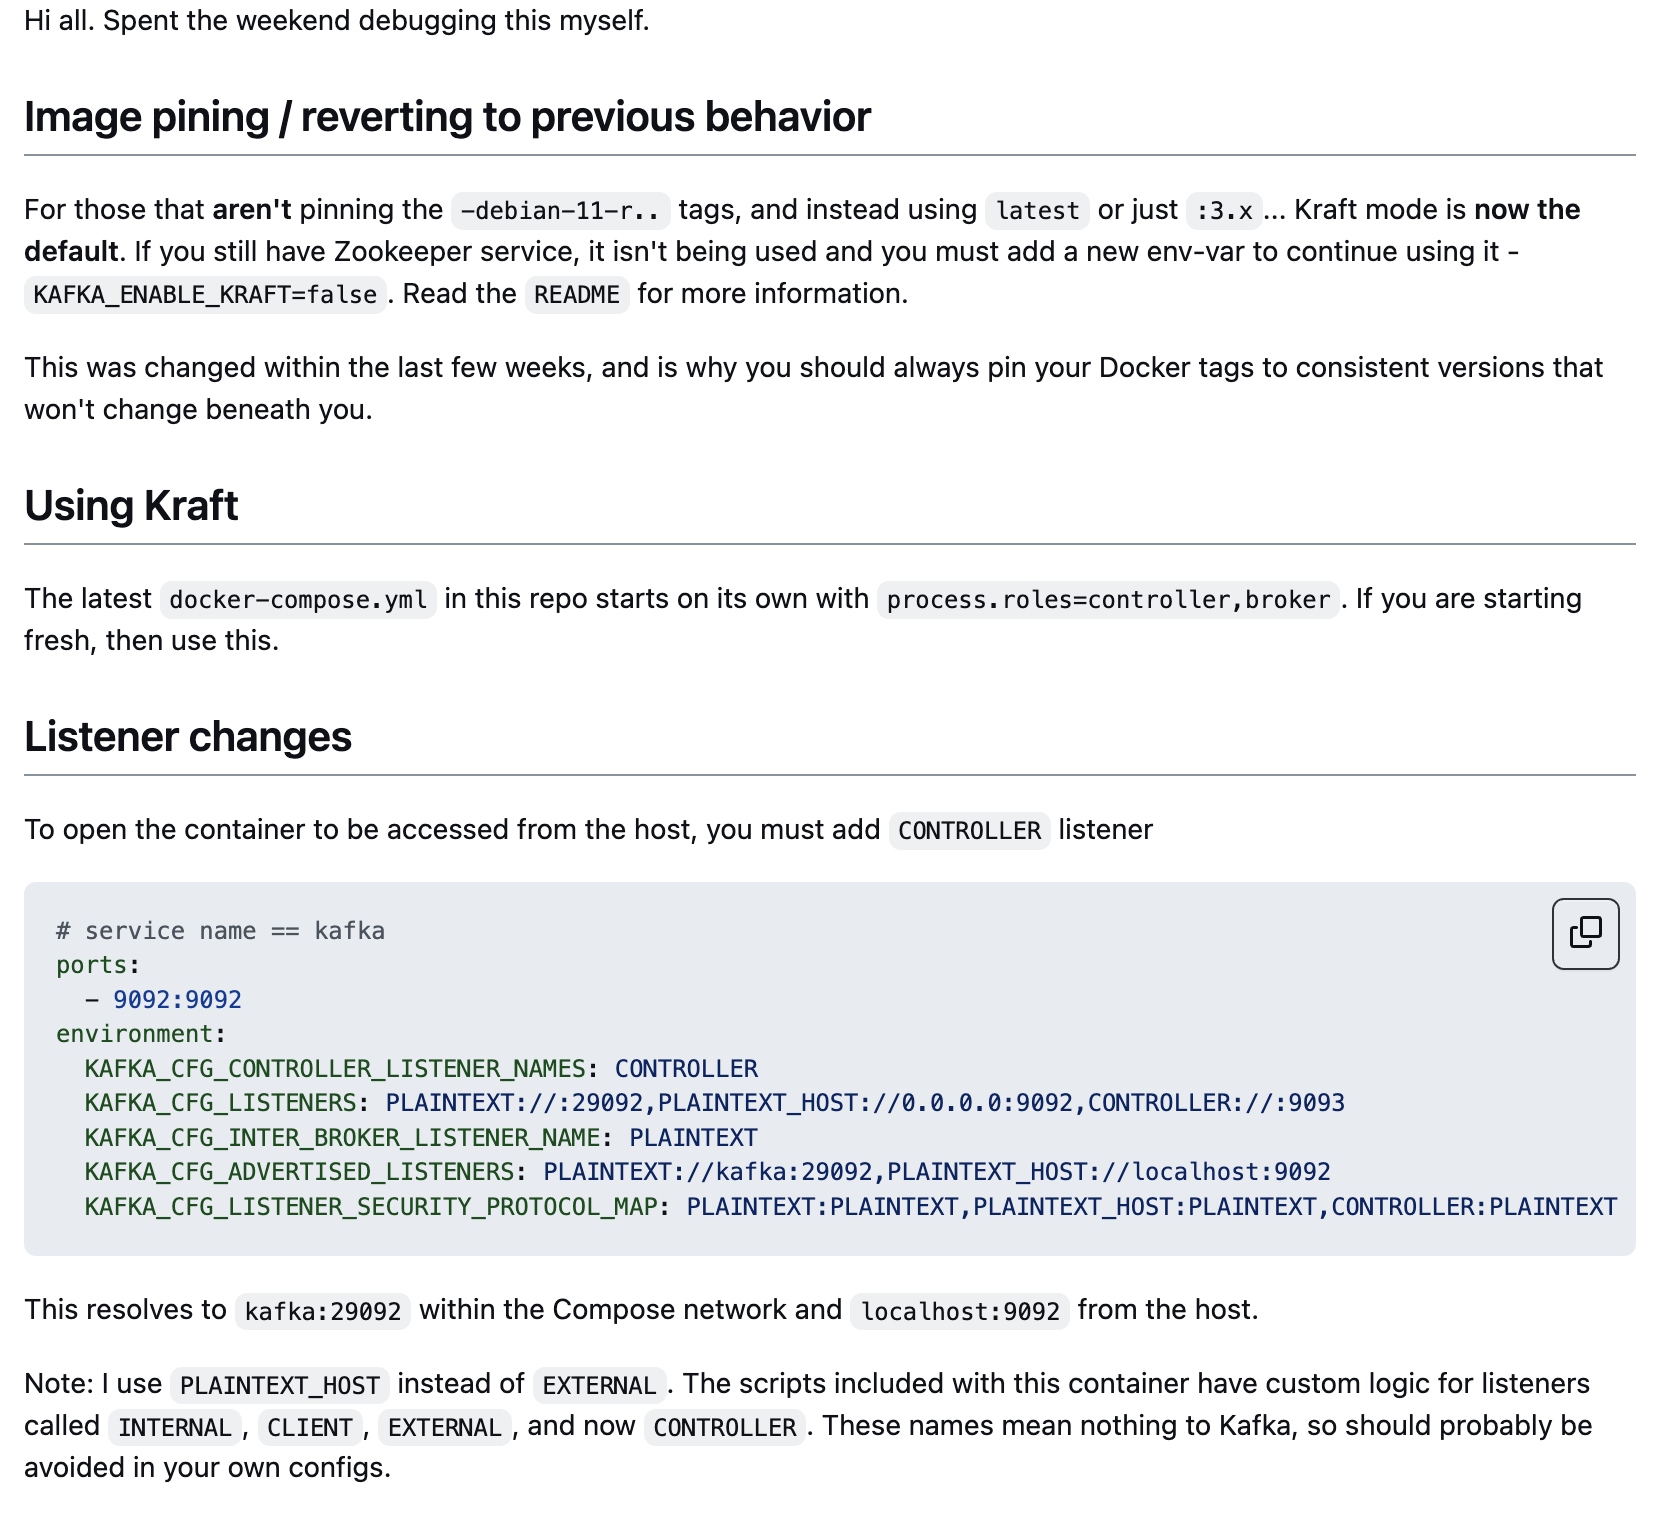Click the ":3.x" inline code tag
Image resolution: width=1658 pixels, height=1516 pixels.
click(x=1224, y=211)
